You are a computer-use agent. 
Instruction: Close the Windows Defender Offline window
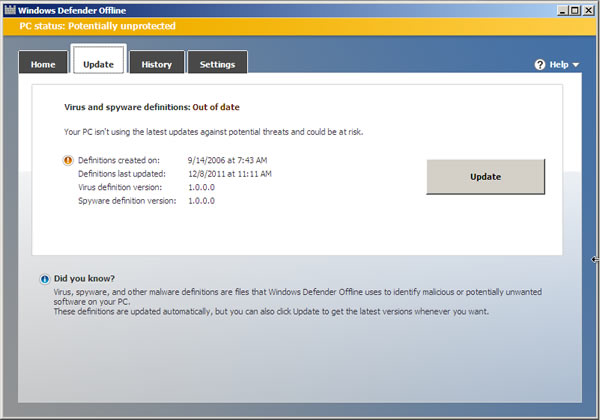tap(588, 10)
